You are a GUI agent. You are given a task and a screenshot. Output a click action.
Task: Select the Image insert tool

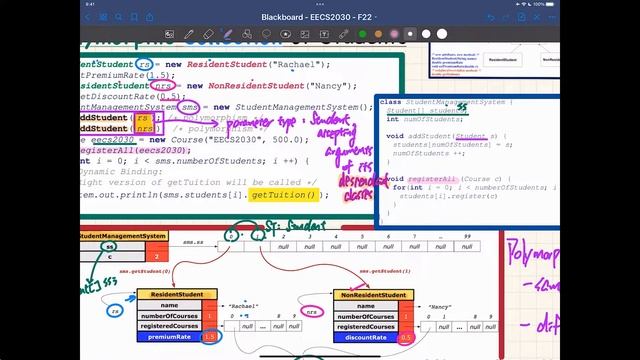[305, 34]
